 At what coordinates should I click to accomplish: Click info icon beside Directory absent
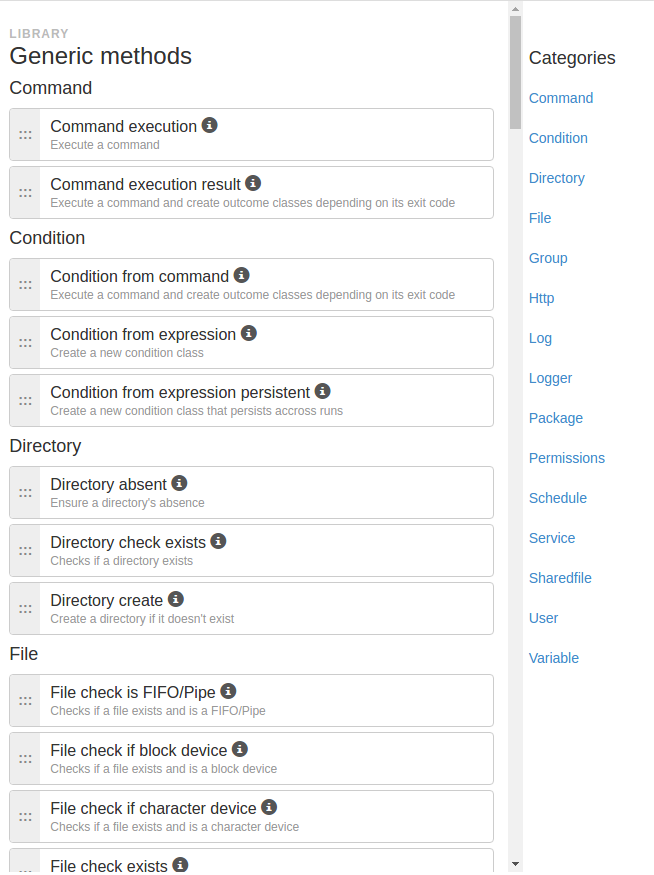(x=179, y=483)
